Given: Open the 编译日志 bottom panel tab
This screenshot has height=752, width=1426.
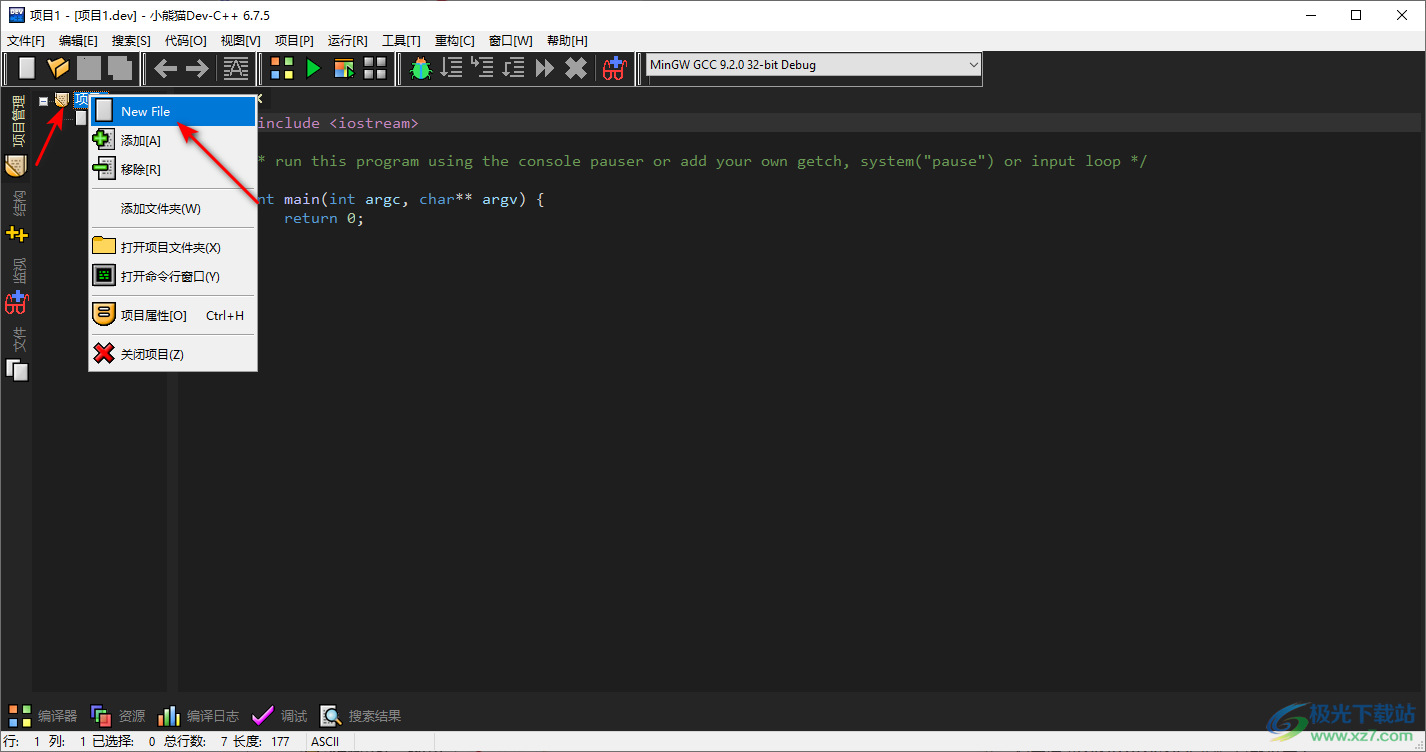Looking at the screenshot, I should coord(199,716).
